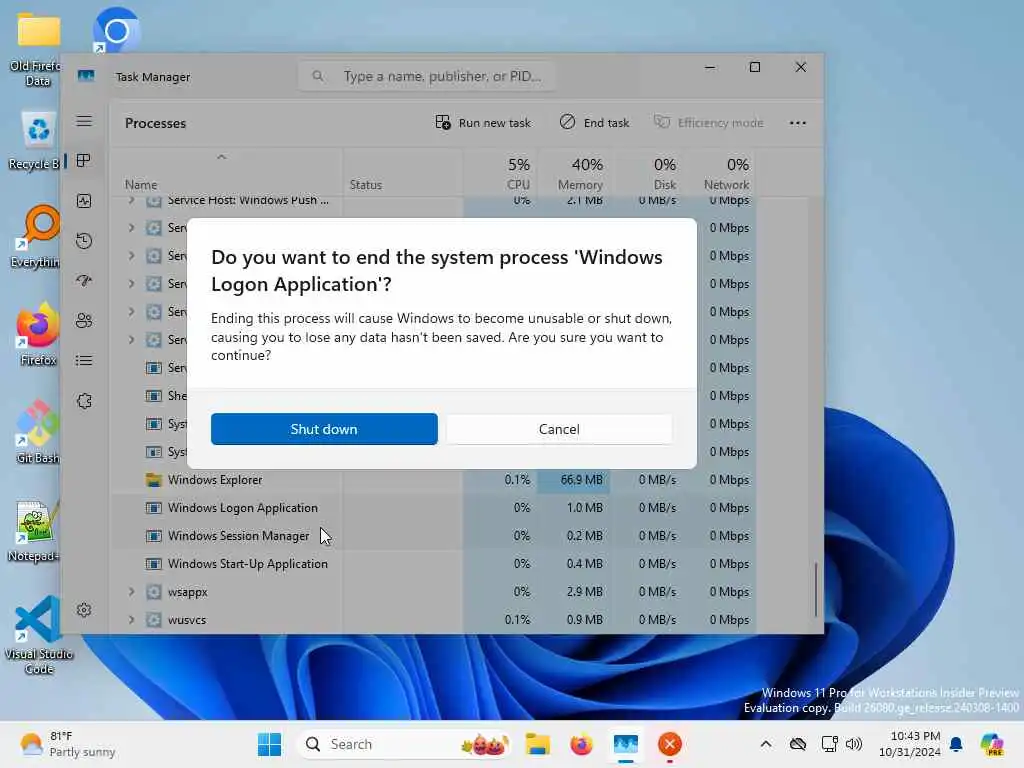The height and width of the screenshot is (768, 1024).
Task: Confirm with the Shut down button
Action: (324, 429)
